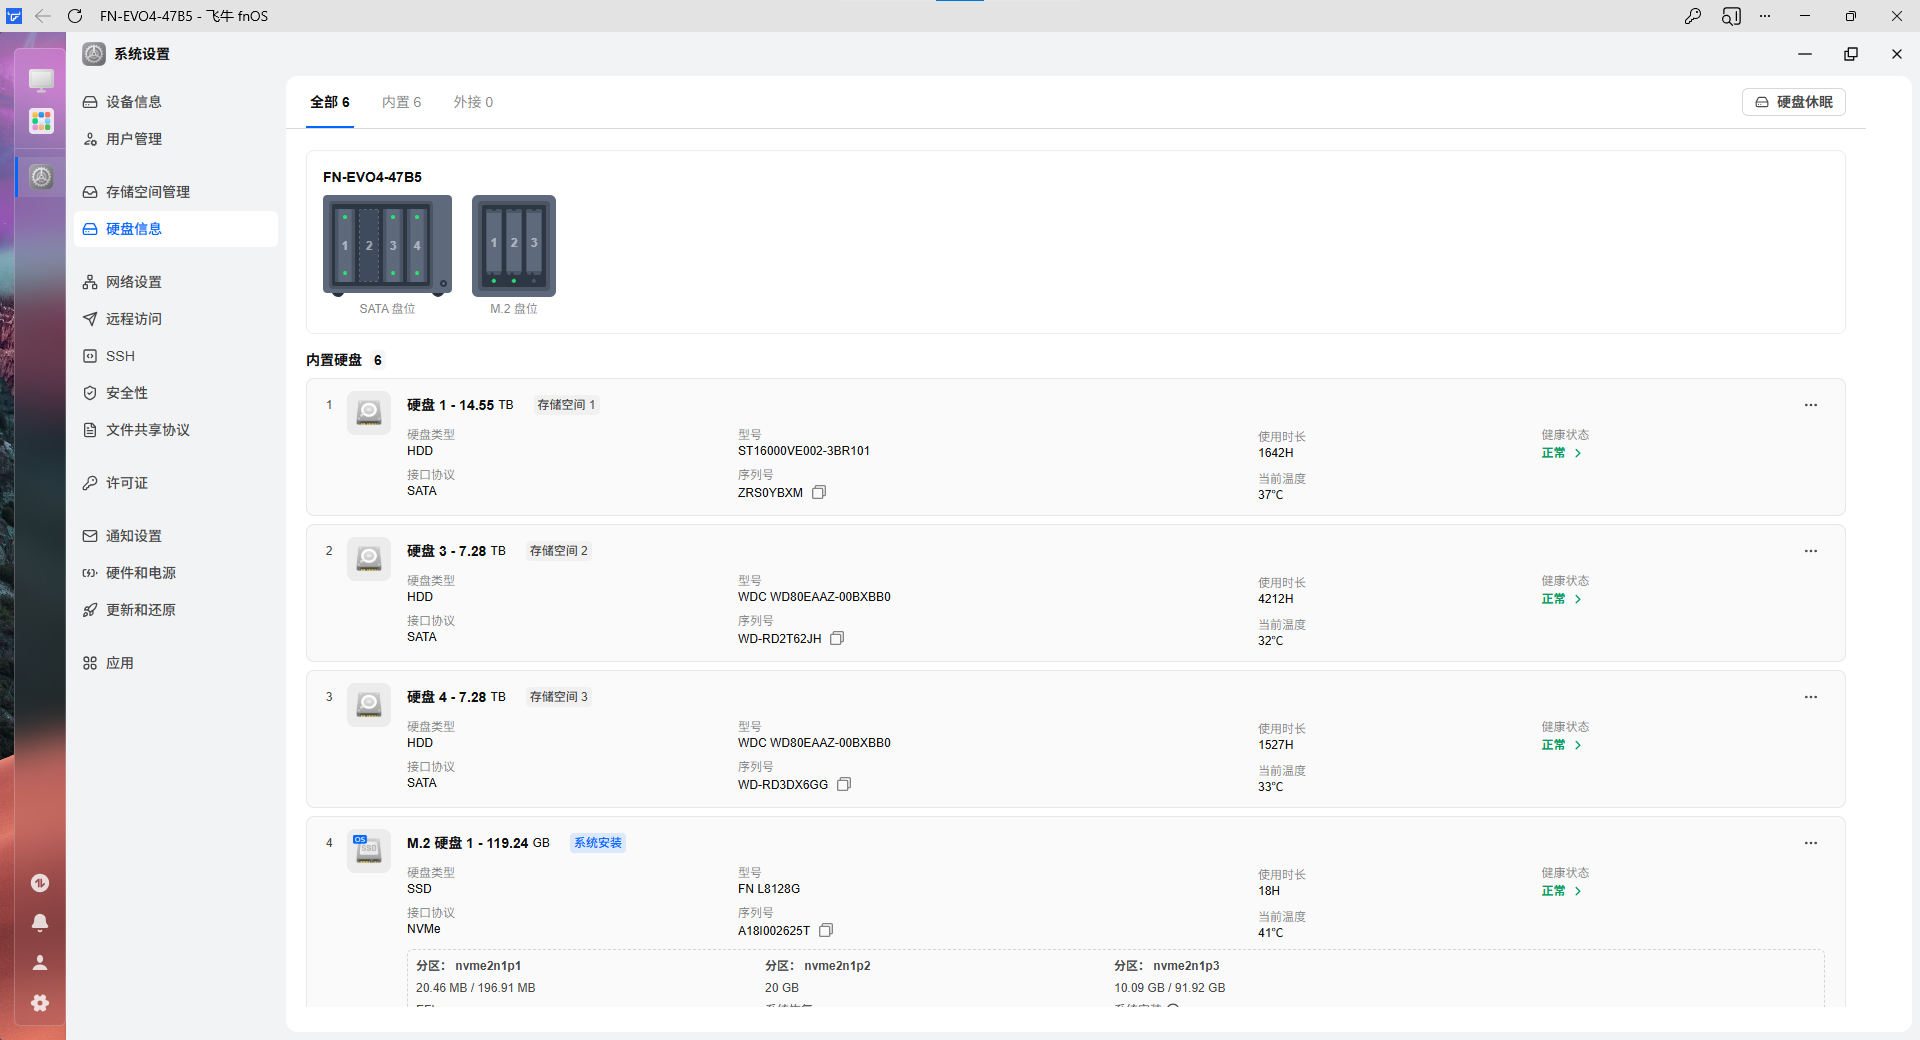Screen dimensions: 1920x1040
Task: Select the system settings icon in dock
Action: tap(41, 177)
